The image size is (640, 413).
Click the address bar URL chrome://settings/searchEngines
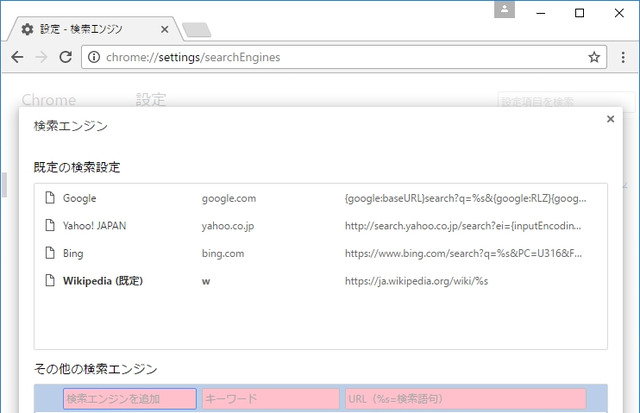[193, 57]
